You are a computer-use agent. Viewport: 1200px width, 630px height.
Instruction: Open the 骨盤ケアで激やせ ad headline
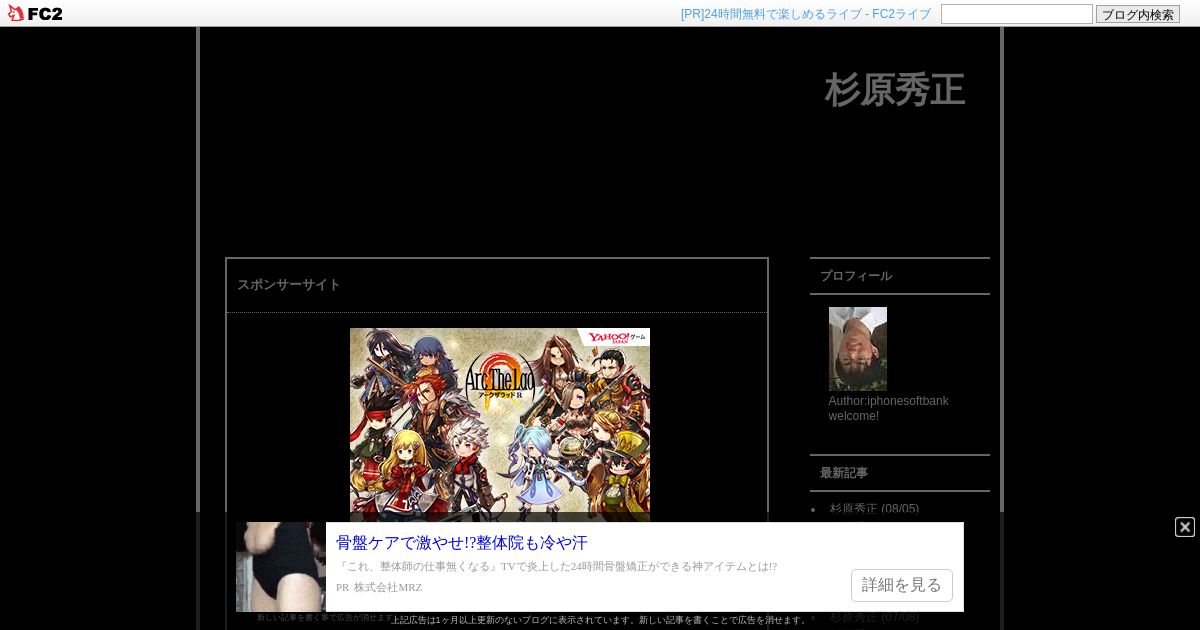[x=462, y=543]
